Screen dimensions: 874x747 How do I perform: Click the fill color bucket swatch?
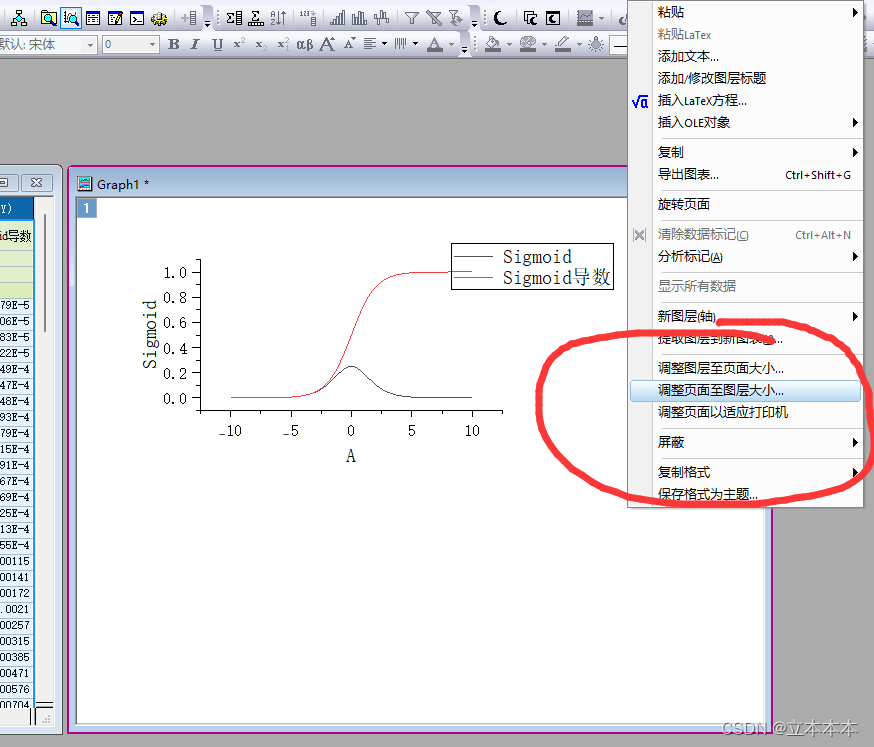tap(493, 44)
